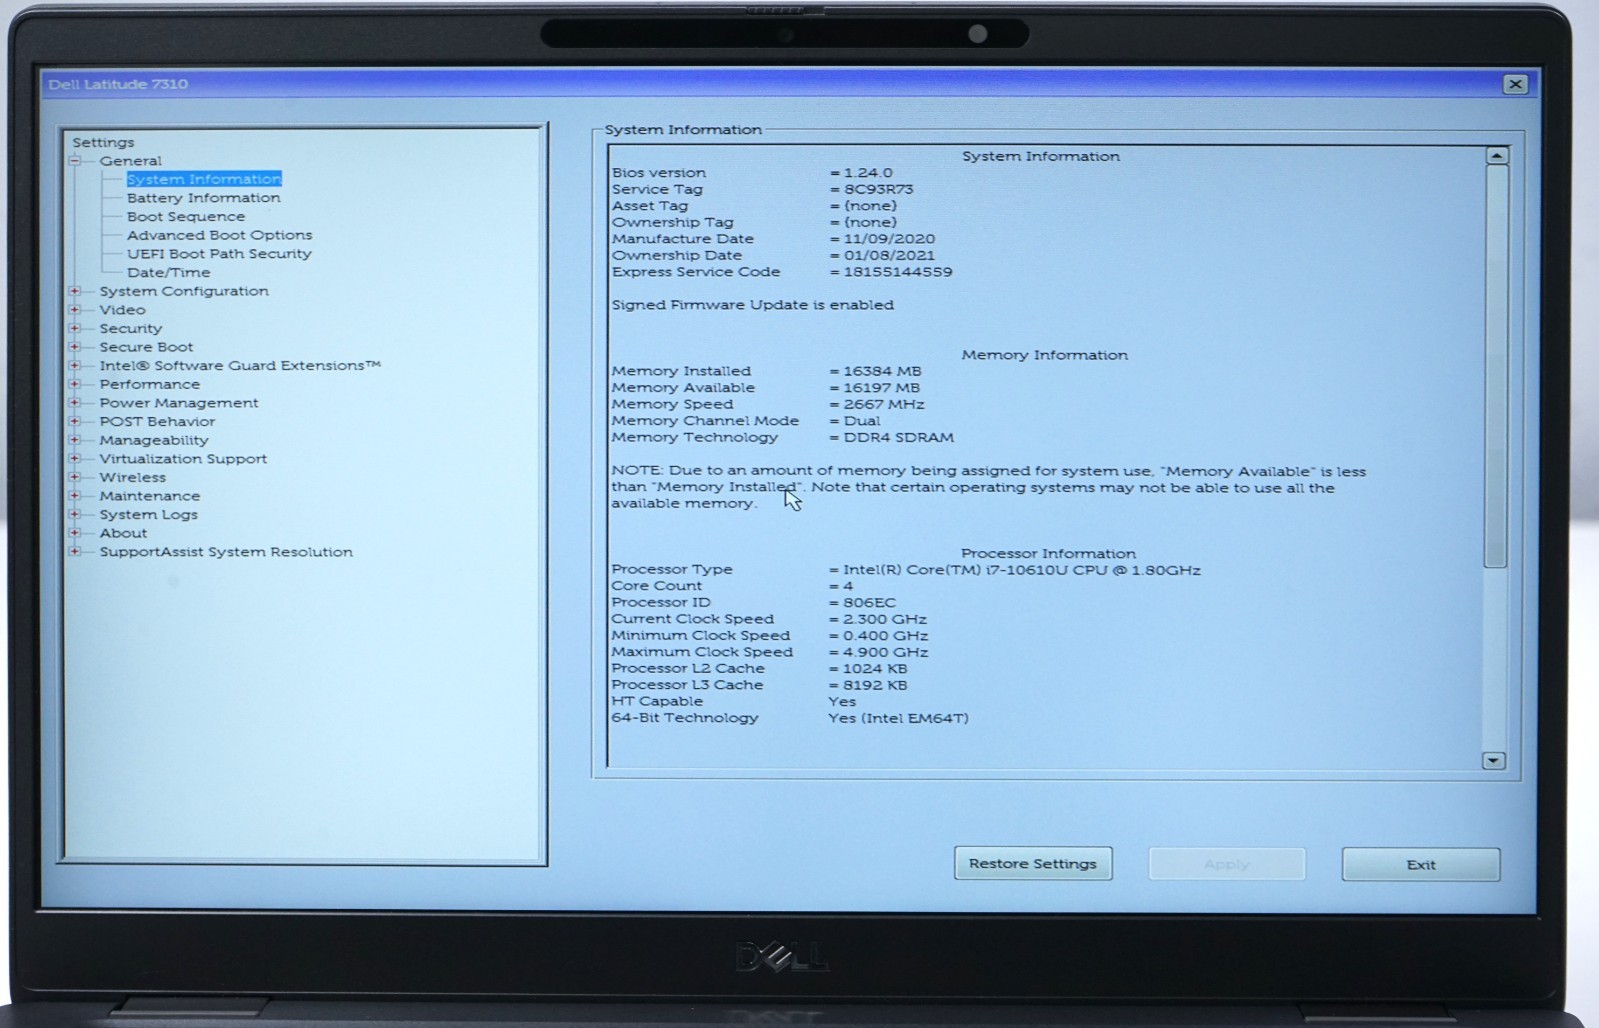Image resolution: width=1599 pixels, height=1028 pixels.
Task: Click the system information scrollbar thumb
Action: tap(1496, 366)
